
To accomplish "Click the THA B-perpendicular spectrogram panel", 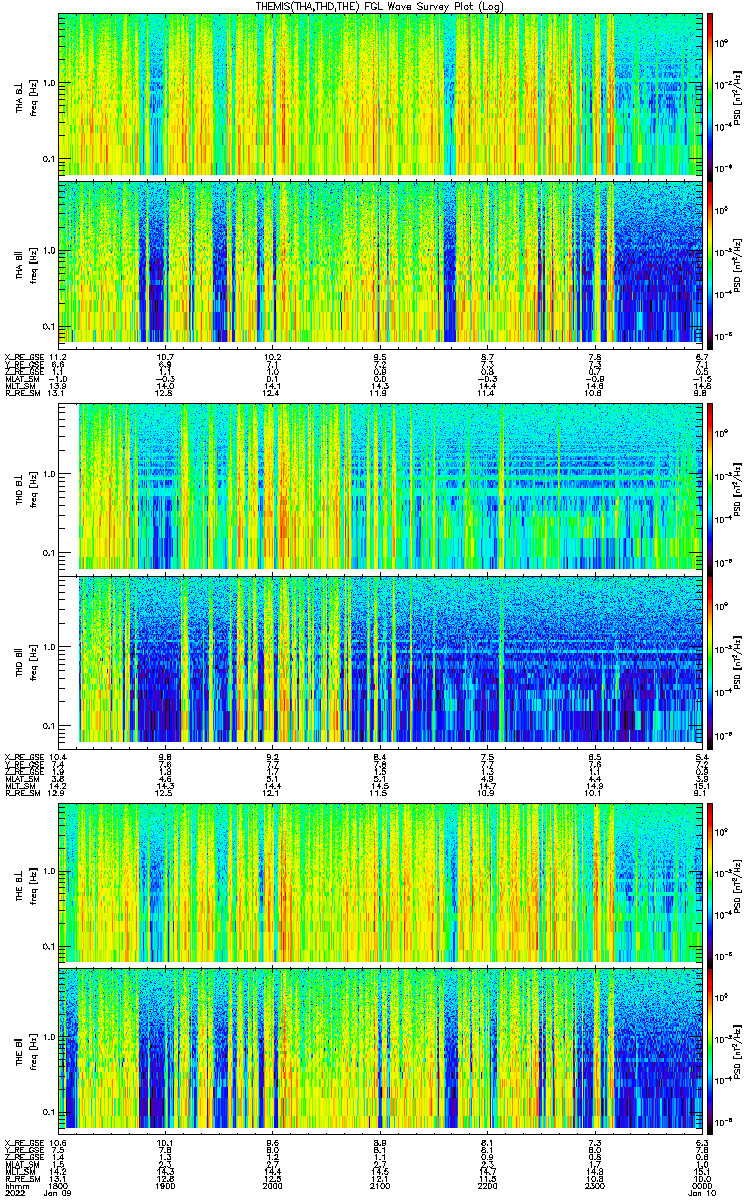I will click(381, 95).
